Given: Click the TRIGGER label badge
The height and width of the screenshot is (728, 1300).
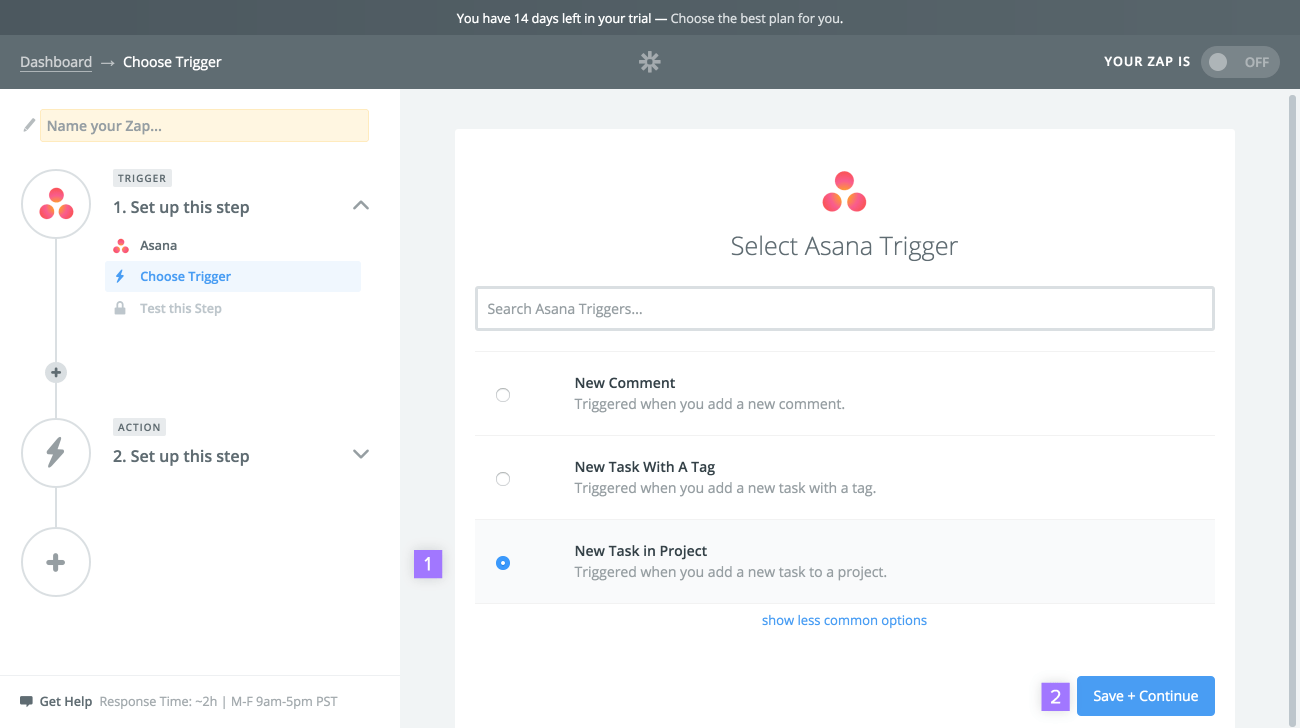Looking at the screenshot, I should coord(142,178).
